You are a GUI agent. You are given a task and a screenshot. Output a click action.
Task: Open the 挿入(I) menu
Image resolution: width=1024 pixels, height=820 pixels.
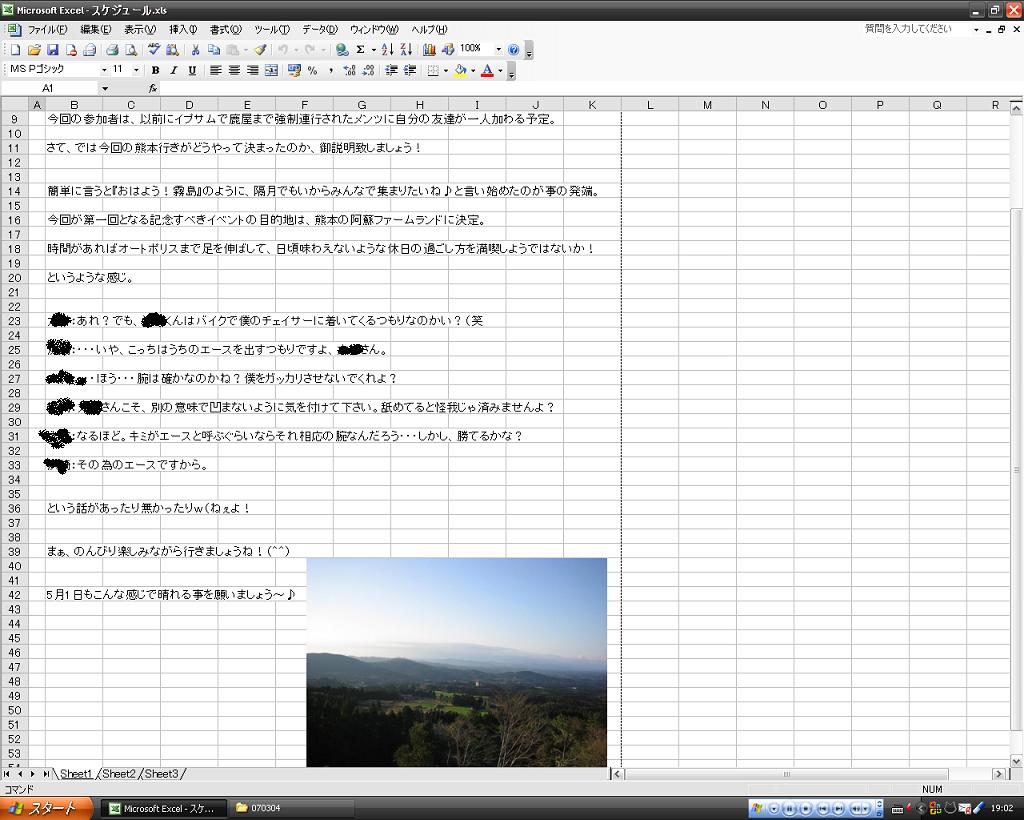click(183, 29)
